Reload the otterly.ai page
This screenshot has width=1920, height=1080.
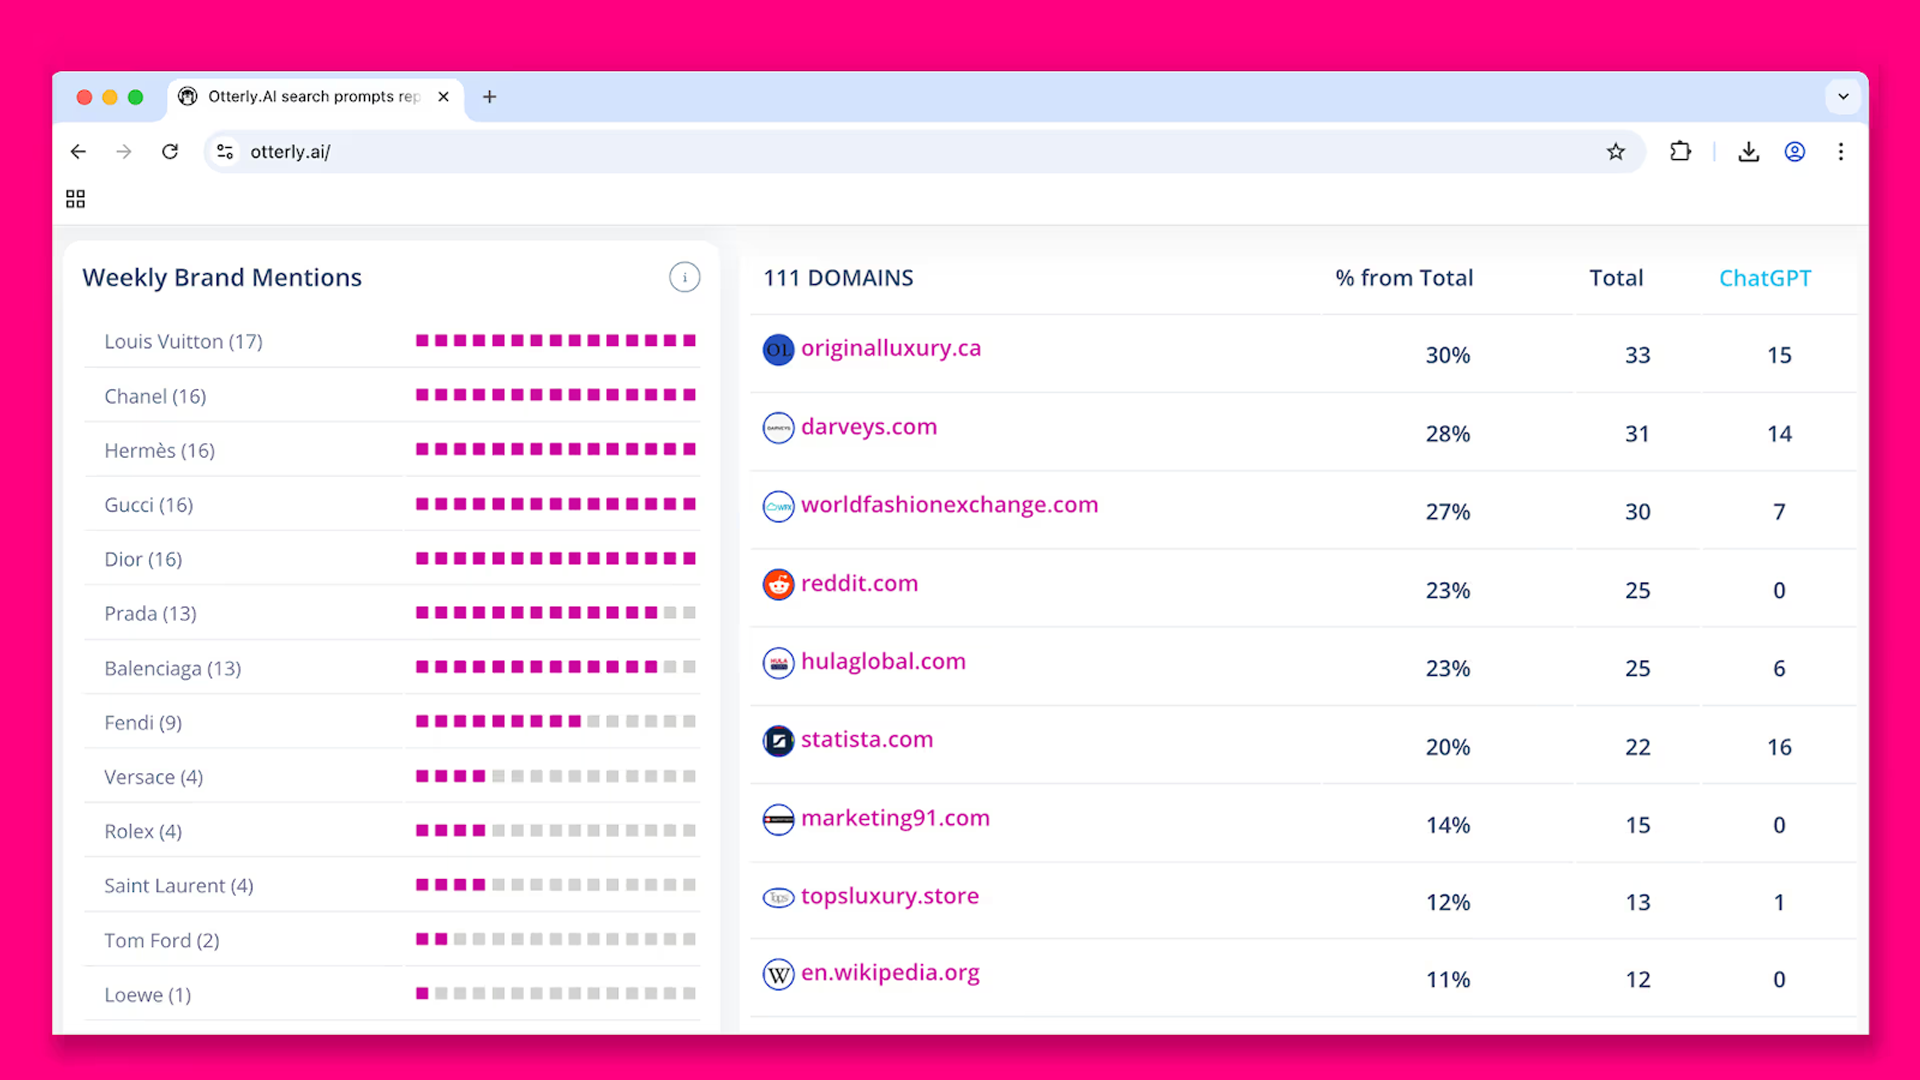(170, 152)
